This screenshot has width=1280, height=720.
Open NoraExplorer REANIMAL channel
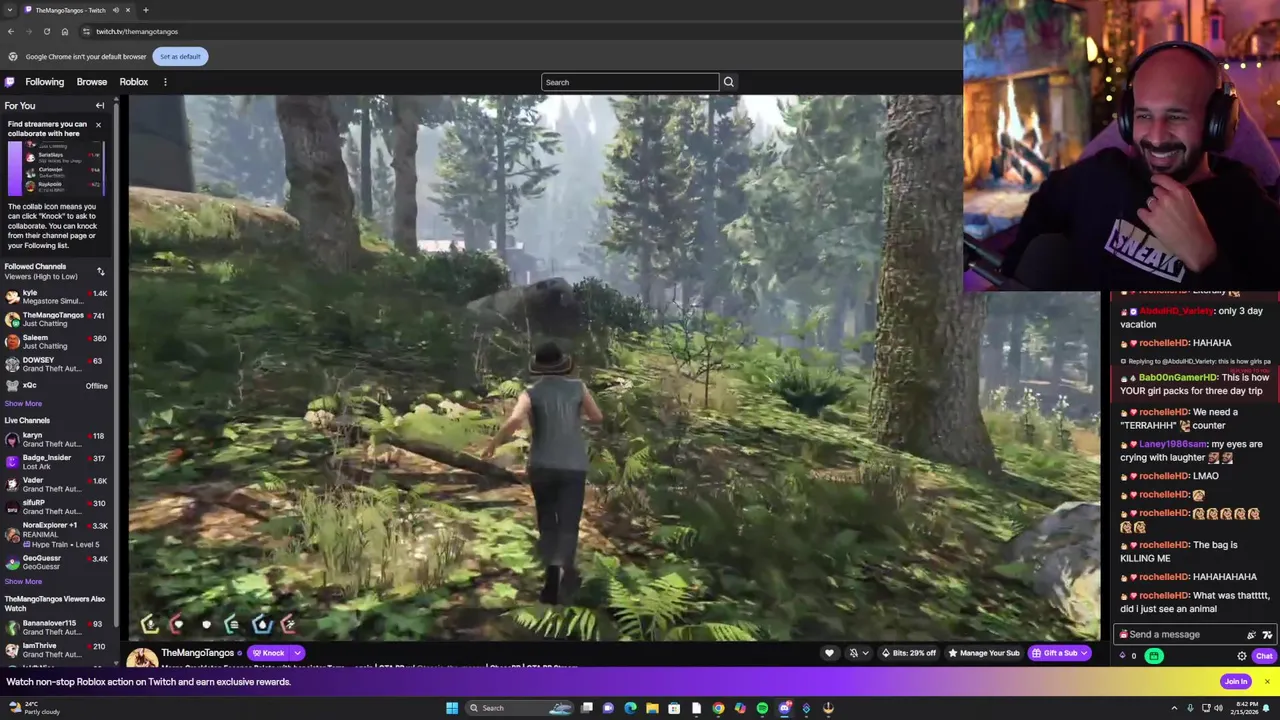pyautogui.click(x=56, y=534)
